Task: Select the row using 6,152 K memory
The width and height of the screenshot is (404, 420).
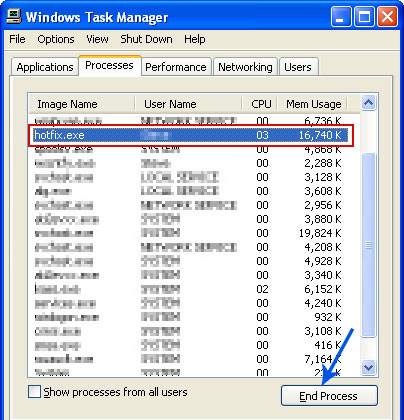Action: tap(188, 289)
